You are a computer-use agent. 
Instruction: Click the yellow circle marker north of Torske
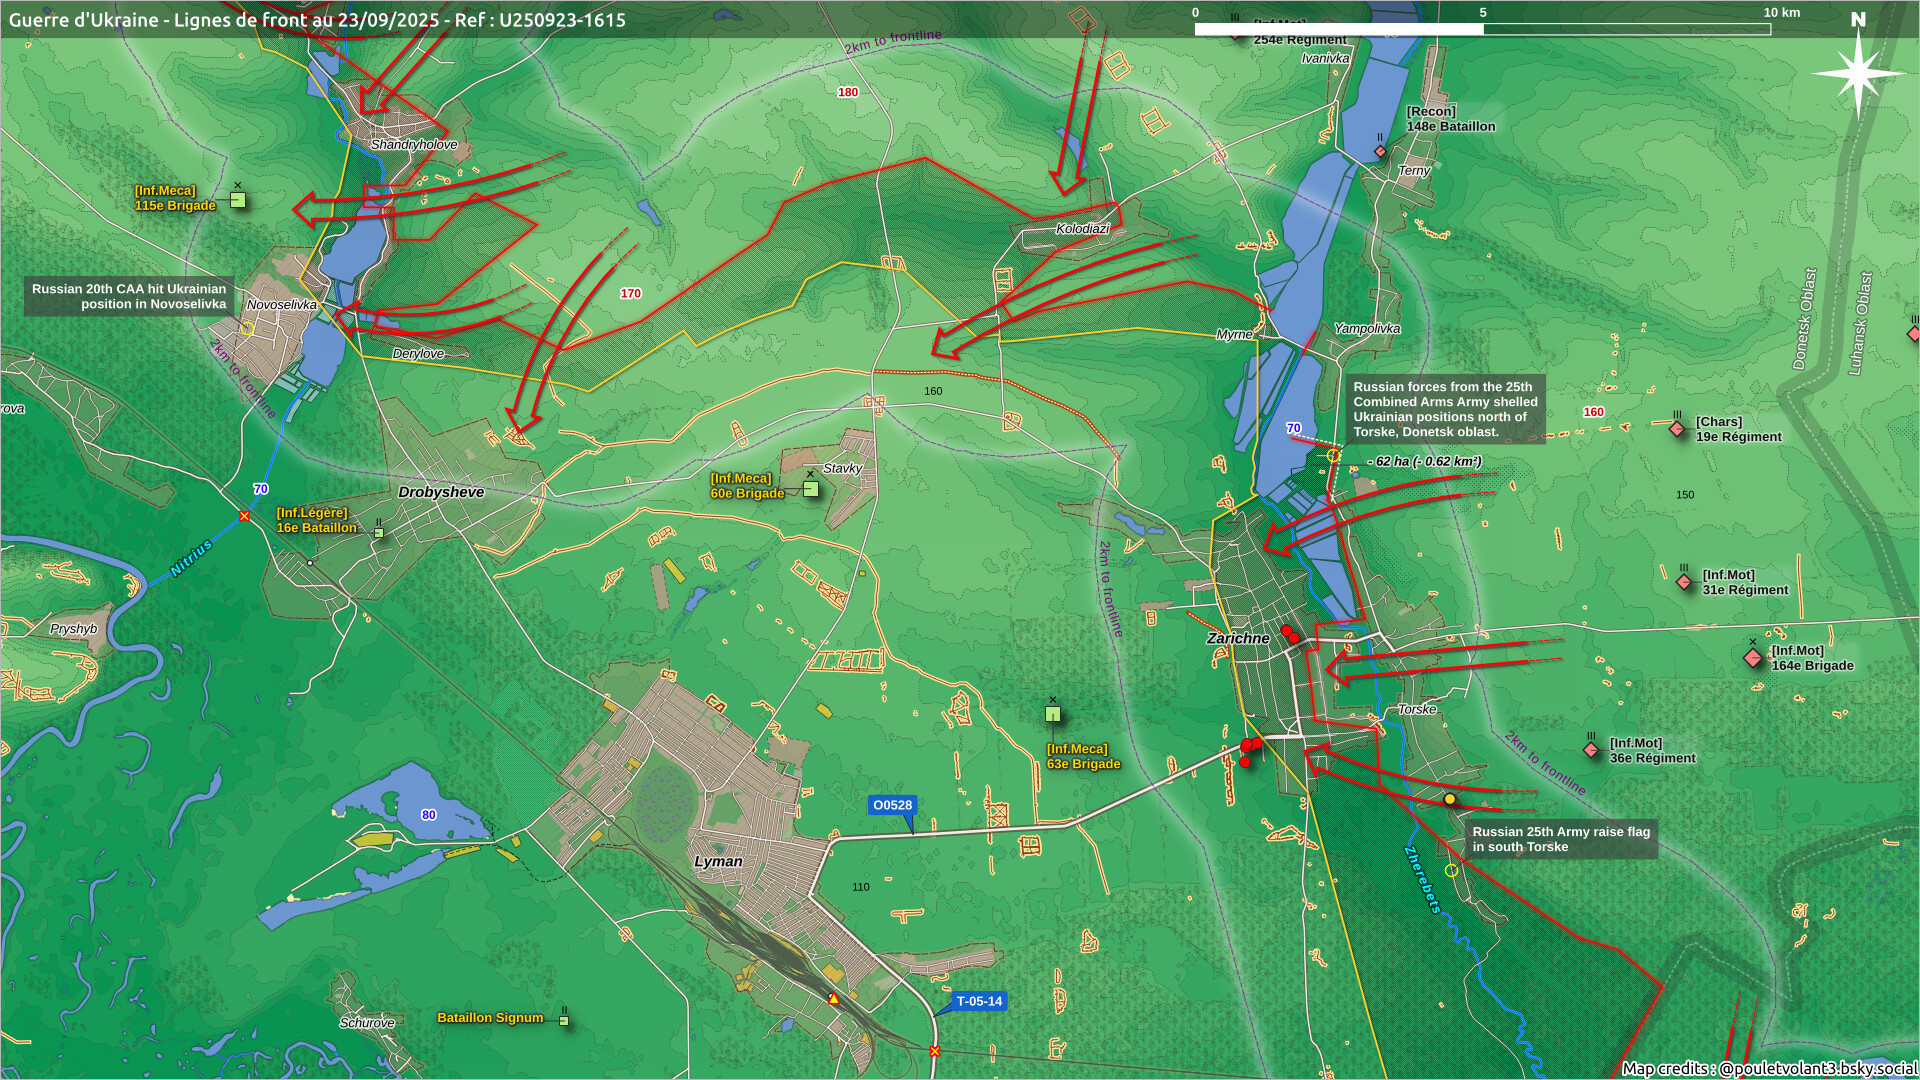click(1333, 456)
